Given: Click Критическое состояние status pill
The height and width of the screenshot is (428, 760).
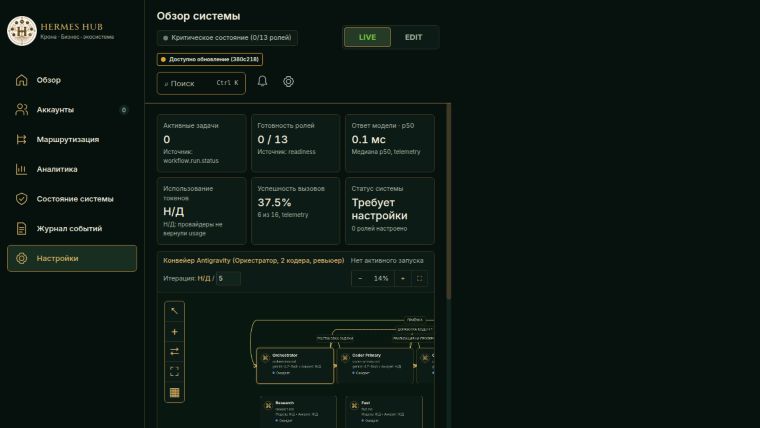Looking at the screenshot, I should pyautogui.click(x=227, y=38).
